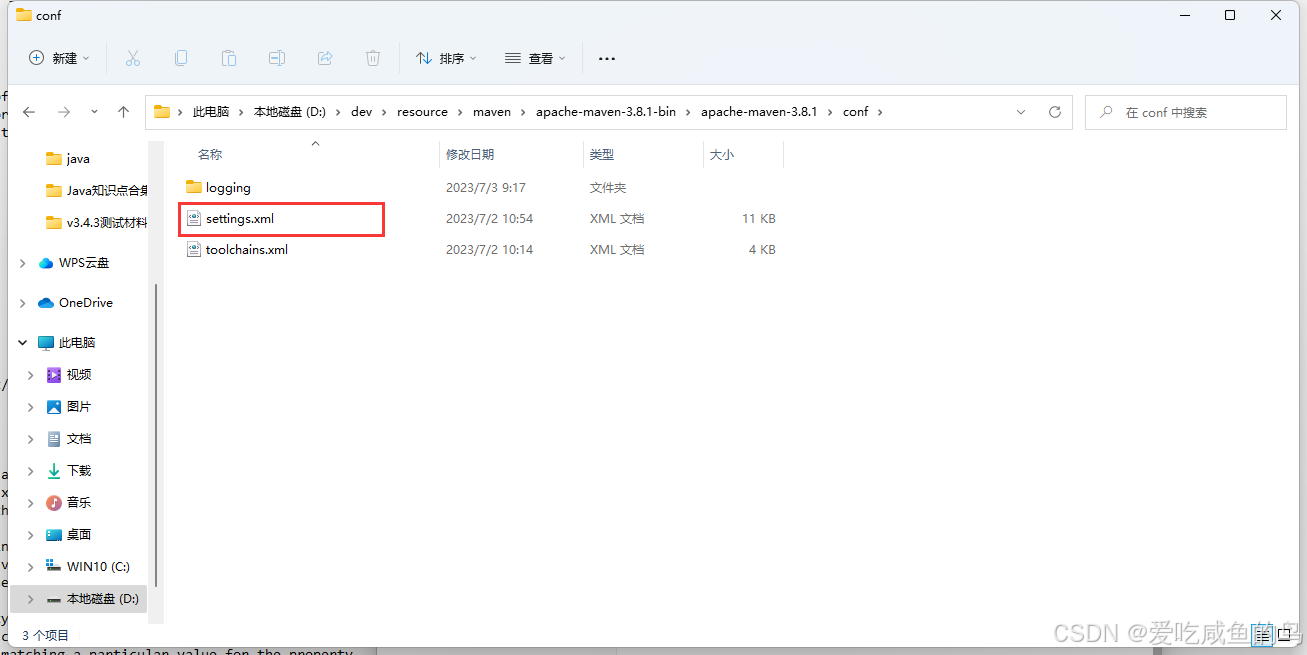Select 下载 in navigation pane
The height and width of the screenshot is (655, 1307).
(79, 471)
